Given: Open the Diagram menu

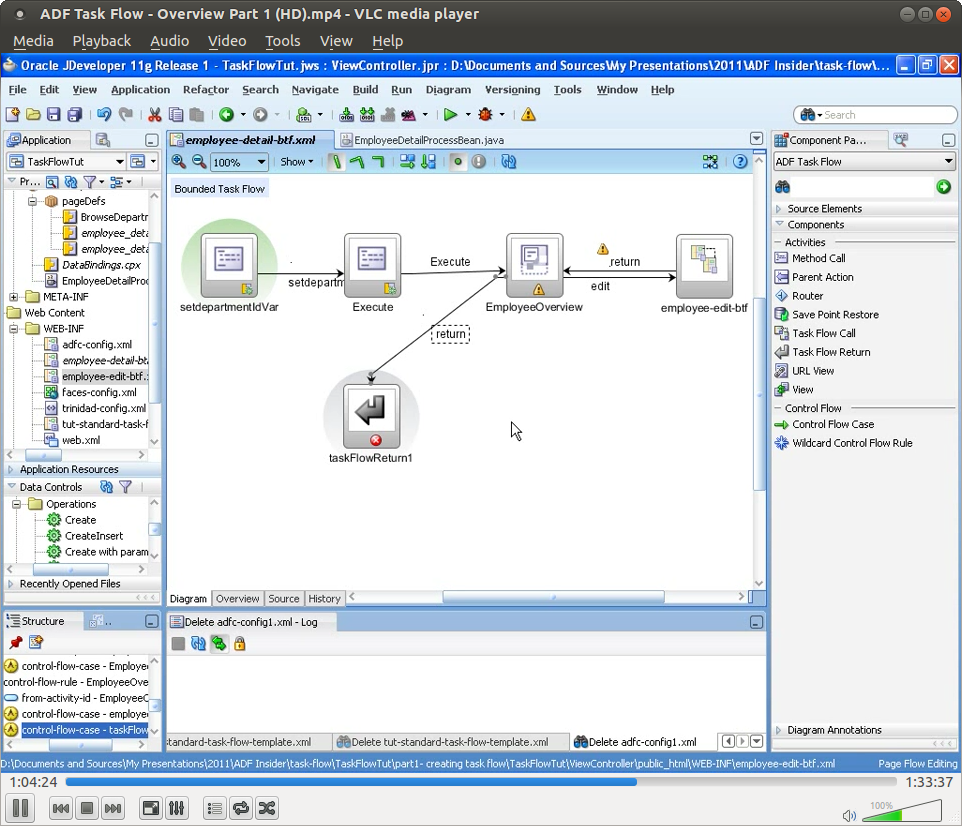Looking at the screenshot, I should click(x=448, y=89).
